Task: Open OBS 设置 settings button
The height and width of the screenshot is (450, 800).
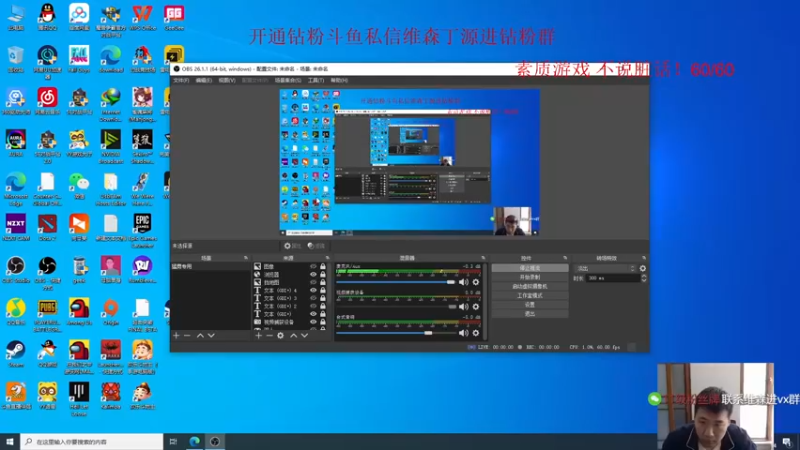Action: coord(530,305)
